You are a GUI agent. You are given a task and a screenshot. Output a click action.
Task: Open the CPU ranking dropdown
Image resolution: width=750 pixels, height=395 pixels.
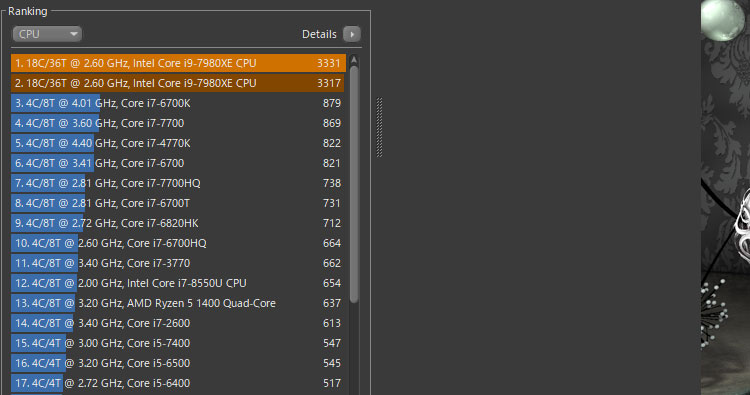pos(47,34)
